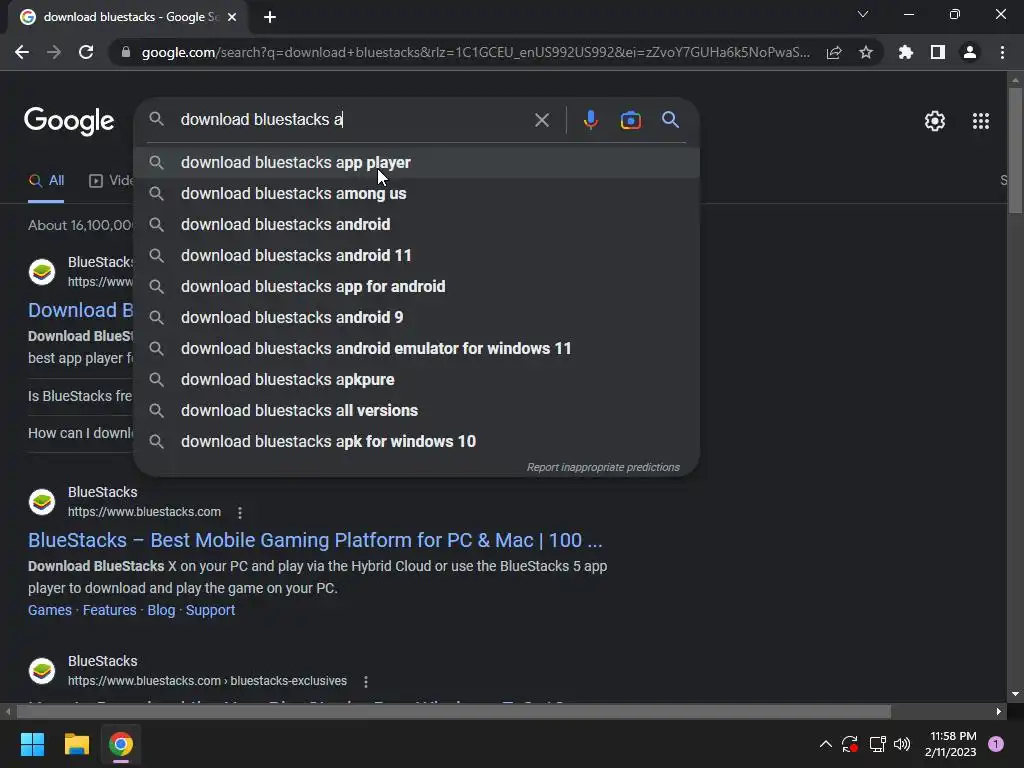Open the Extensions puzzle icon
The height and width of the screenshot is (768, 1024).
pos(906,52)
